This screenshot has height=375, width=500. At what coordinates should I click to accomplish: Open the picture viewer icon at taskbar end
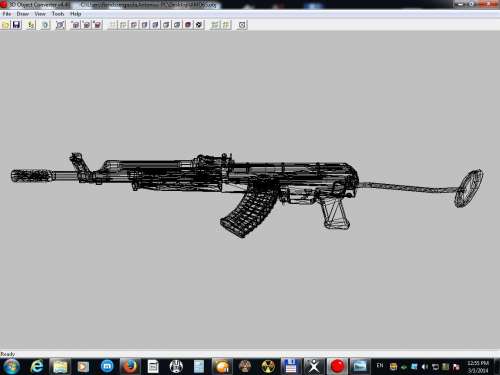pos(360,367)
